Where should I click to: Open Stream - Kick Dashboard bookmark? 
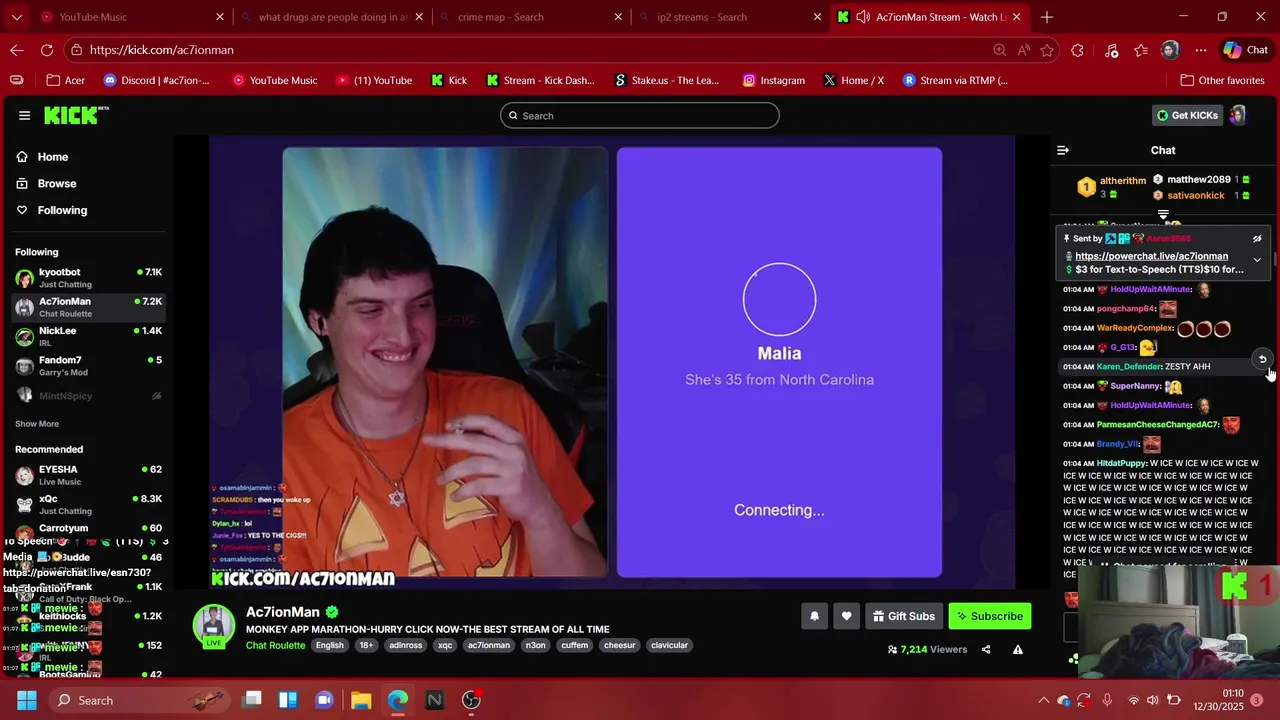point(540,80)
